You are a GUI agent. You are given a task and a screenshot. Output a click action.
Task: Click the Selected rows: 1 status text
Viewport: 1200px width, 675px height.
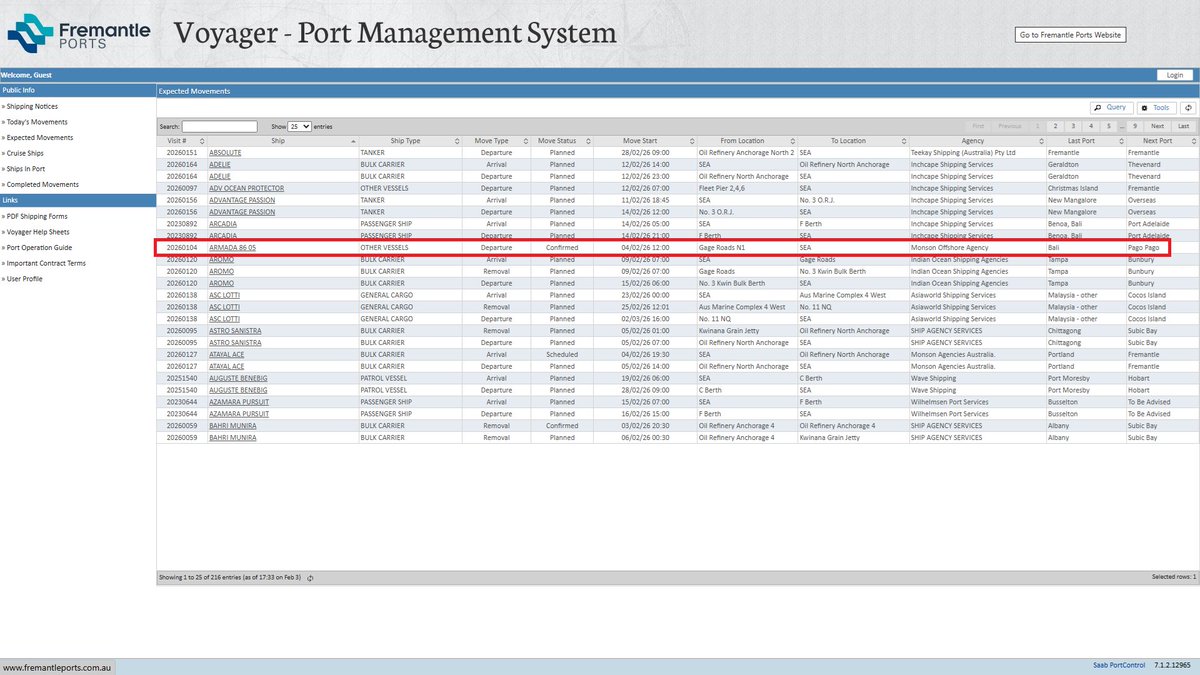point(1174,577)
